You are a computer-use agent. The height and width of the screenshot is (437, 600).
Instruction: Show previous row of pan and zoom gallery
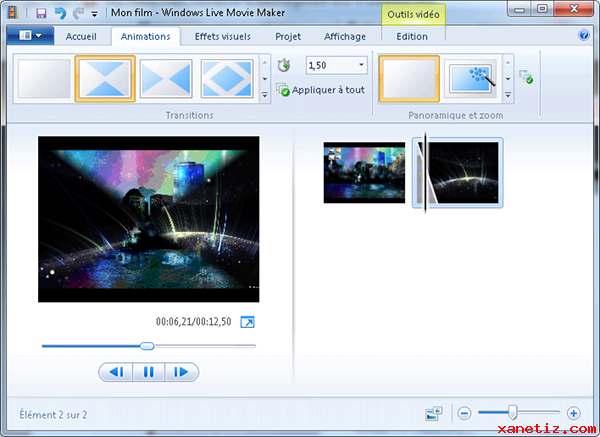tap(508, 62)
